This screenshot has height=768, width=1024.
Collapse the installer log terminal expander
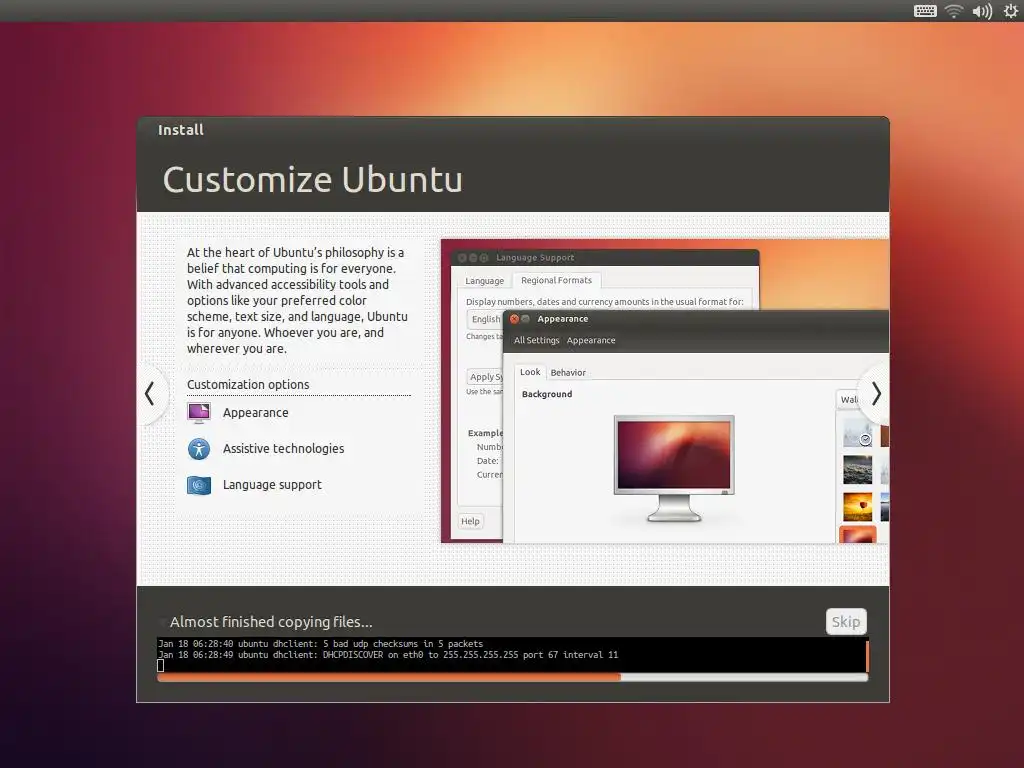pos(162,622)
